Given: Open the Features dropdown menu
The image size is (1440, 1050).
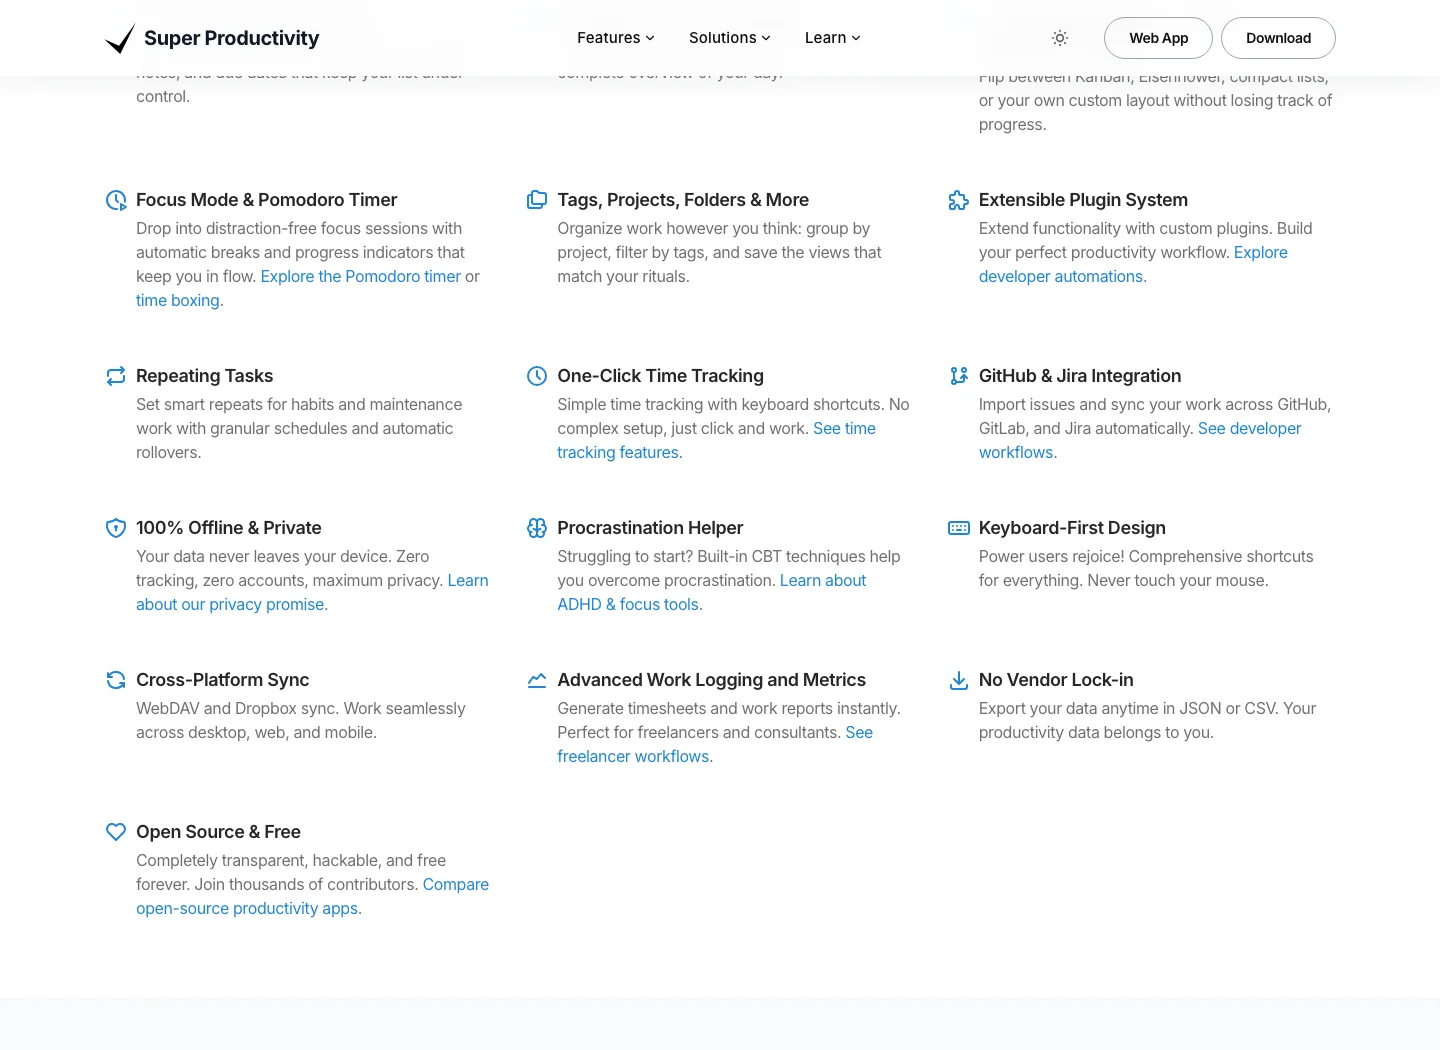Looking at the screenshot, I should pyautogui.click(x=616, y=38).
